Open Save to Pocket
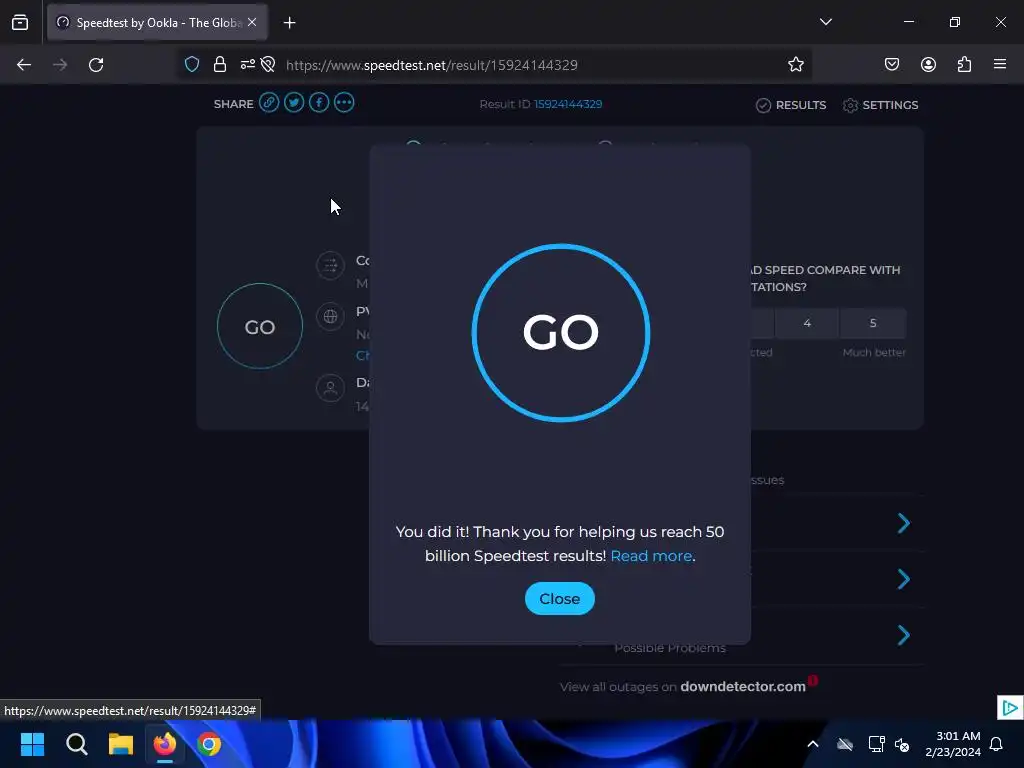Screen dimensions: 1024x768 tap(892, 65)
